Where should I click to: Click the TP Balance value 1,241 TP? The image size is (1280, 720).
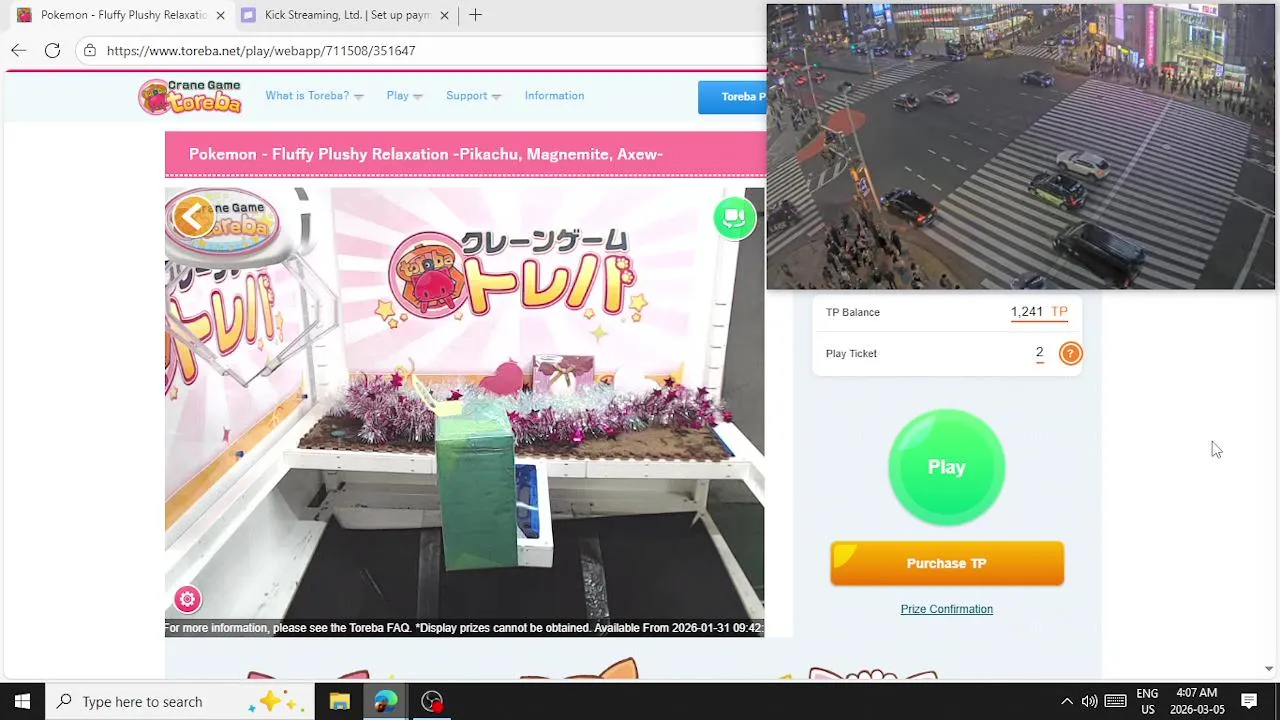coord(1039,312)
